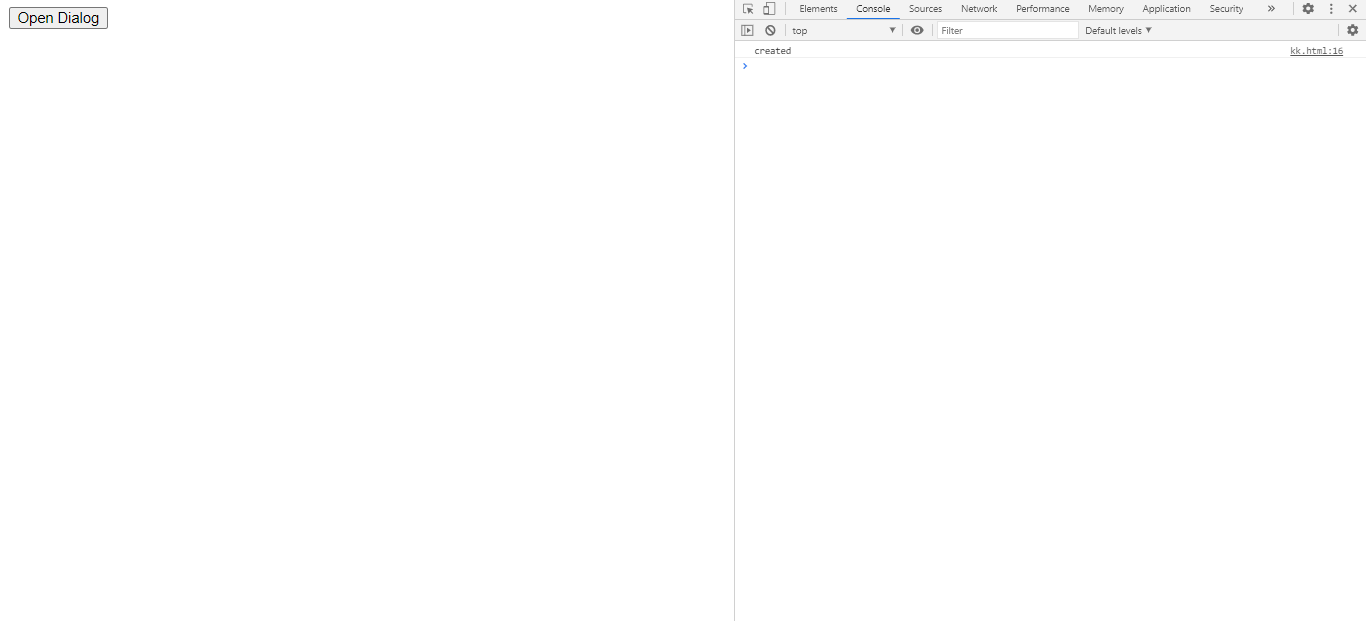Screen dimensions: 1366x621
Task: Switch to the Elements panel
Action: pyautogui.click(x=818, y=8)
